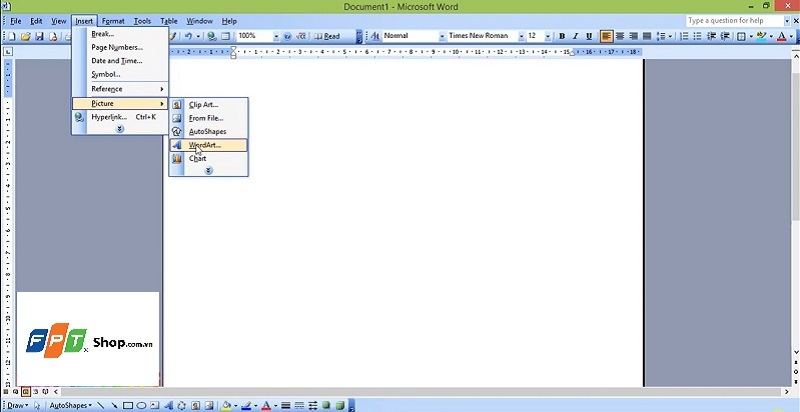Click the Open folder icon
This screenshot has height=412, width=800.
[x=26, y=36]
